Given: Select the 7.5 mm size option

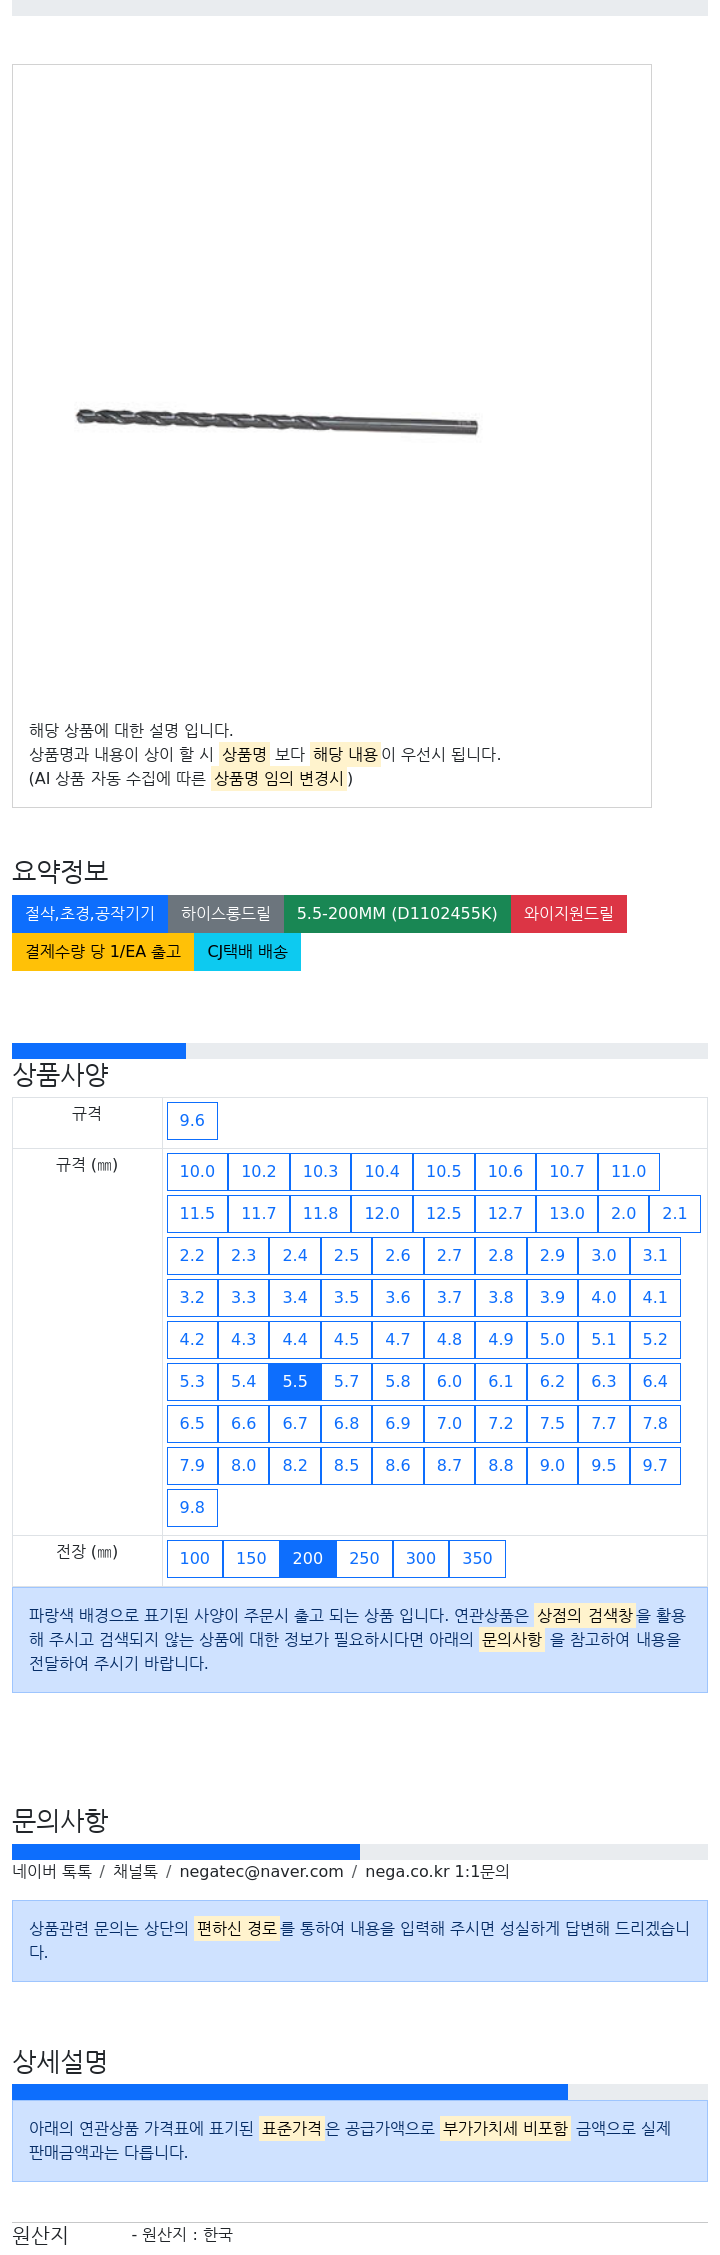Looking at the screenshot, I should click(x=552, y=1424).
